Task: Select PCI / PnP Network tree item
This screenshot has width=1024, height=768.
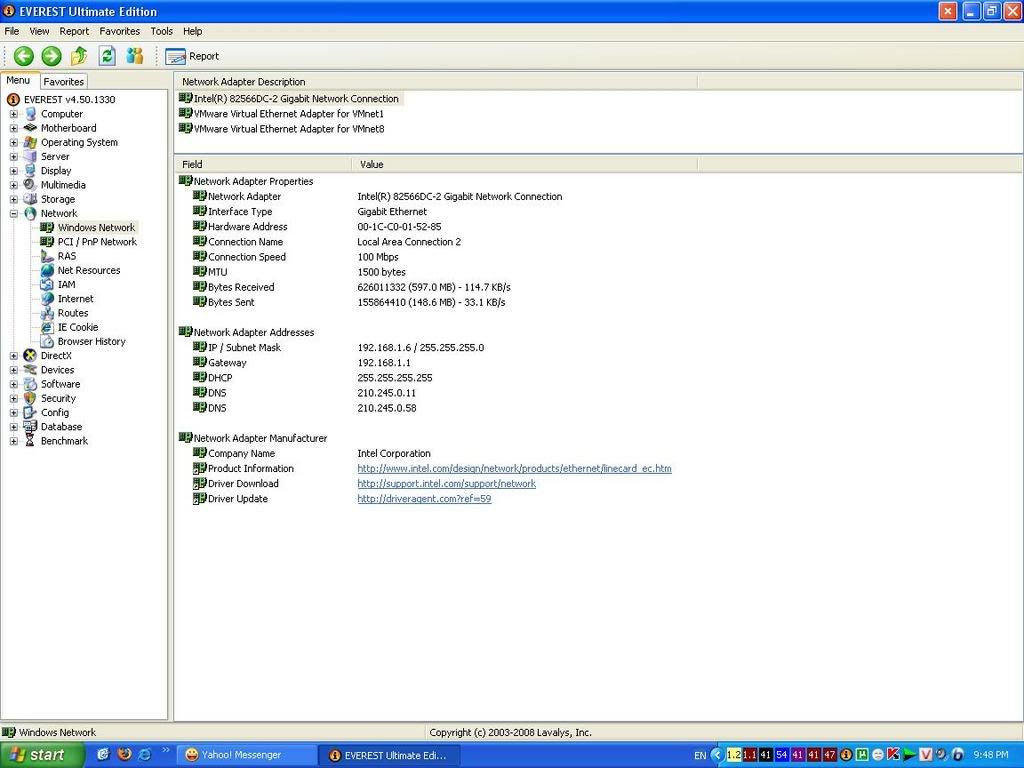Action: (x=97, y=242)
